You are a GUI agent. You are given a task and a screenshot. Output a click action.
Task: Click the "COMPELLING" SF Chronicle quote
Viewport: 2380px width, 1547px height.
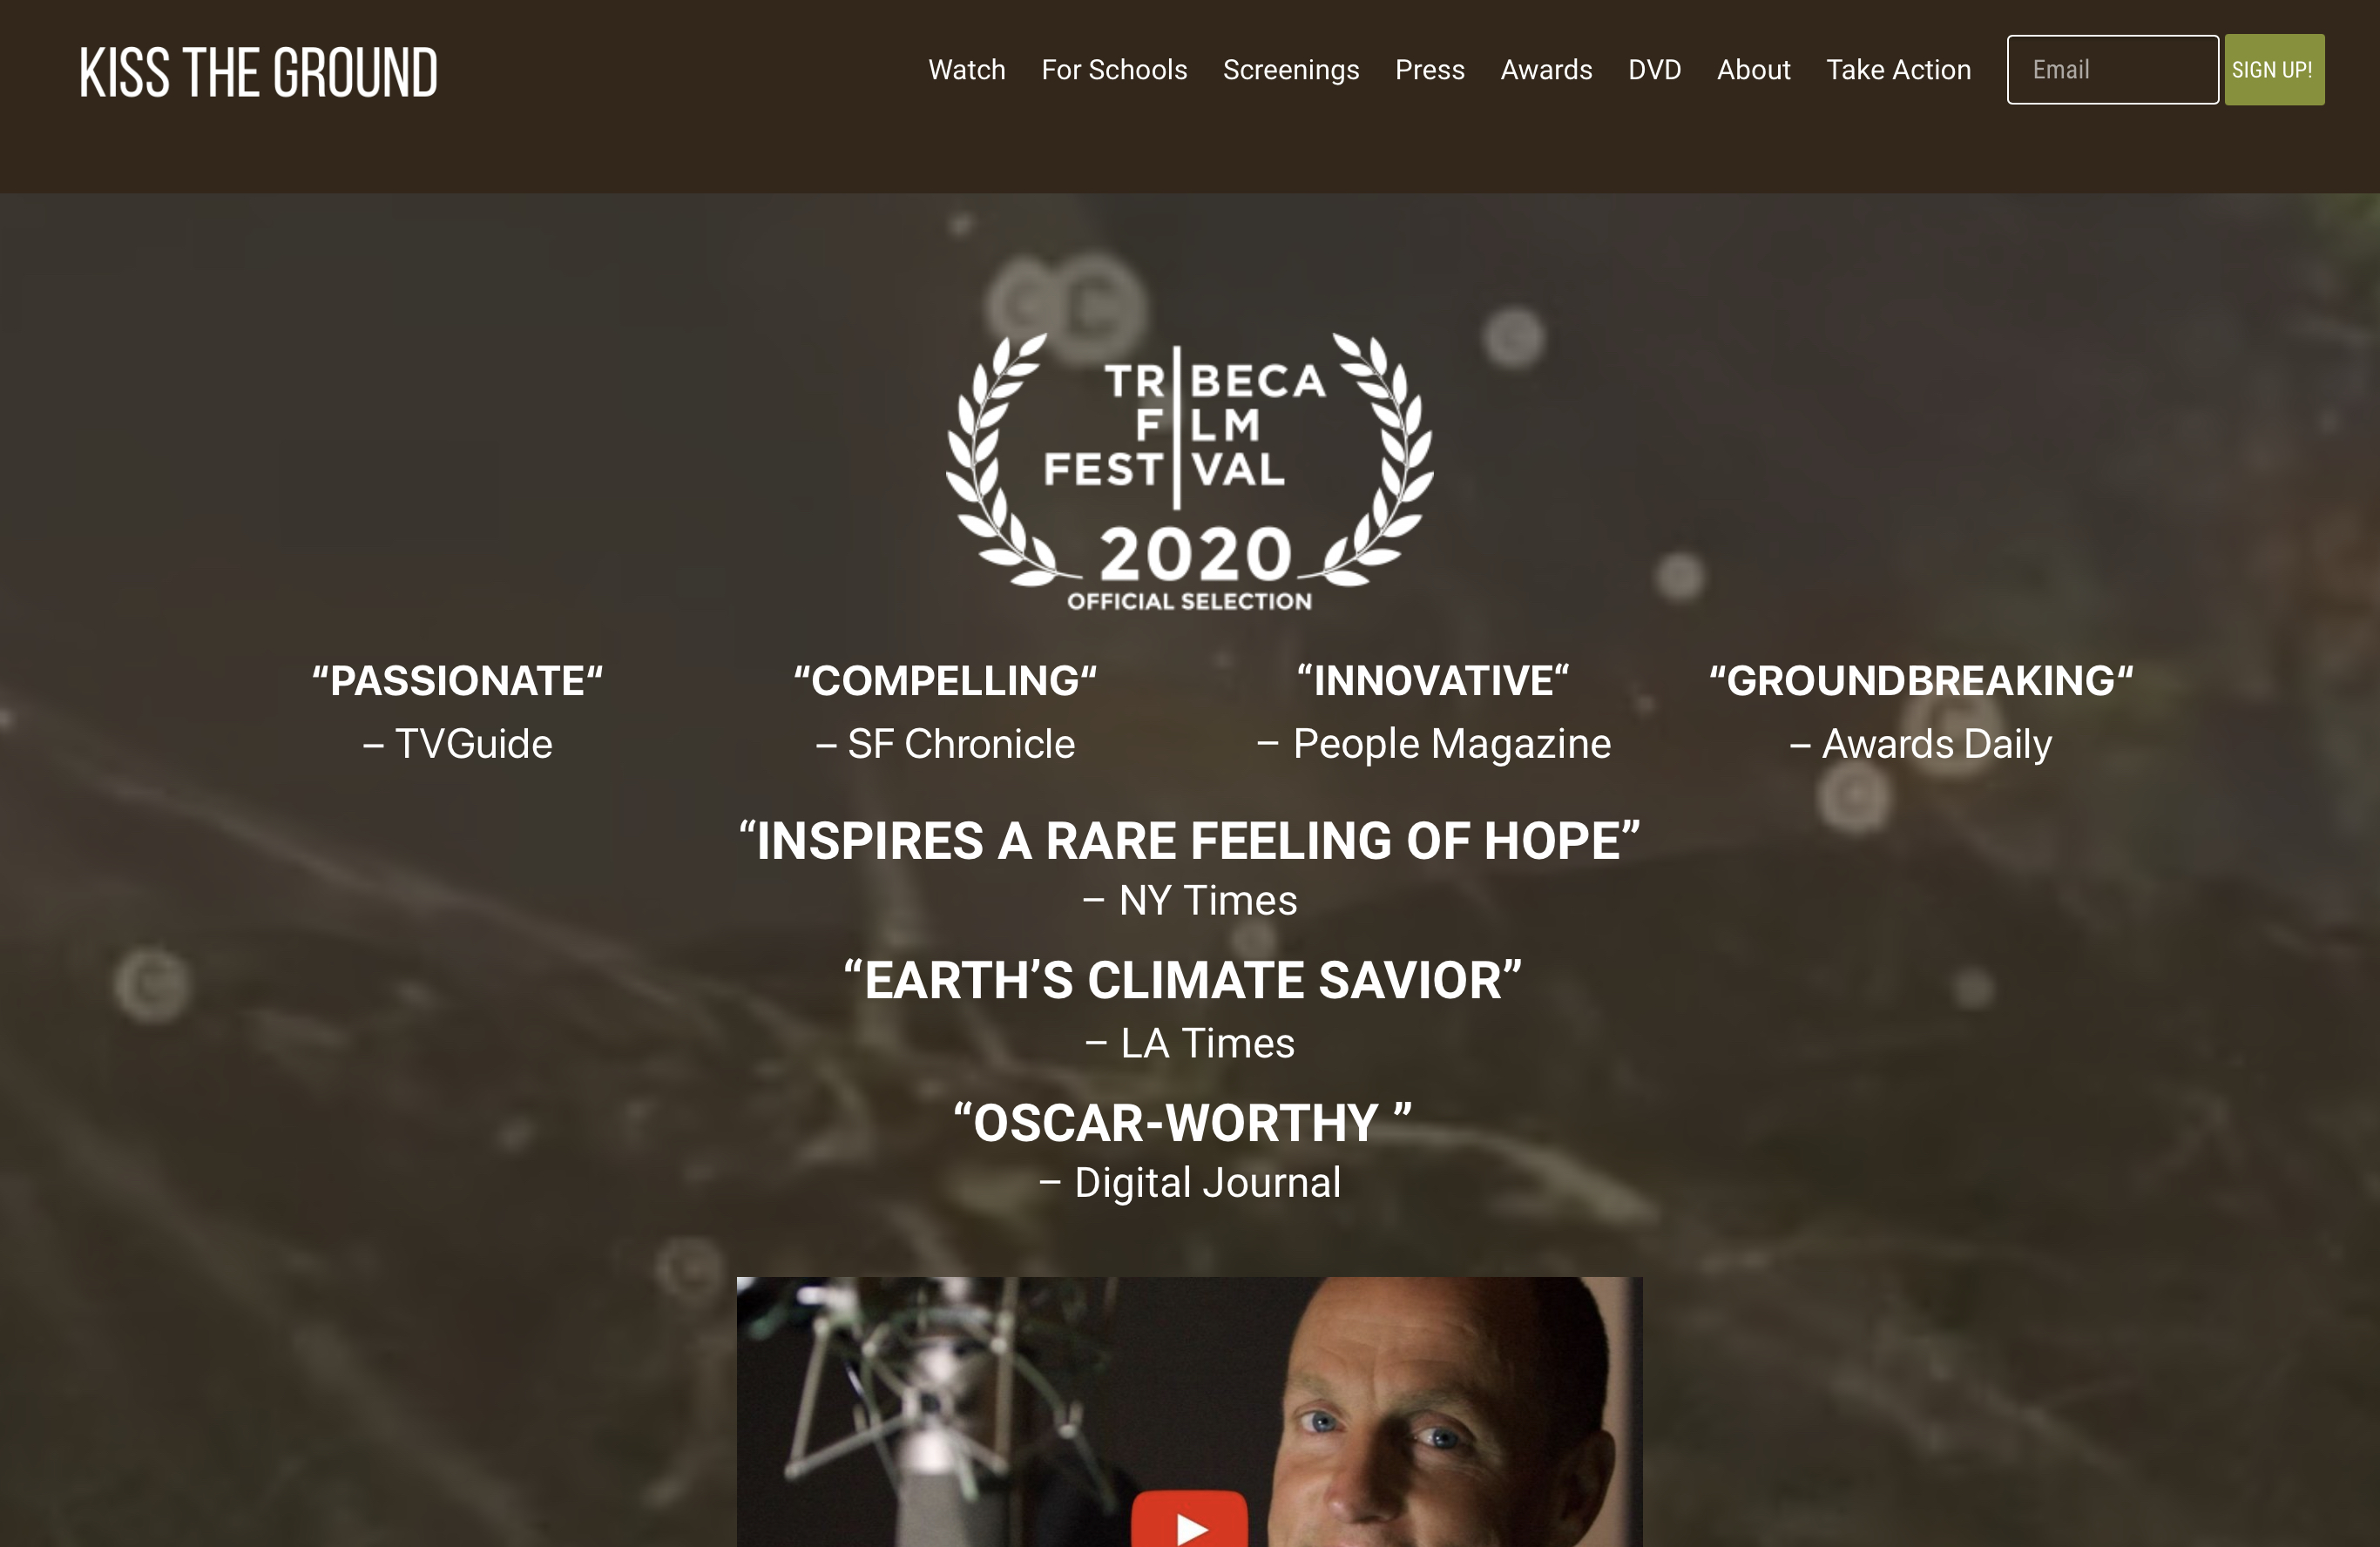pos(945,712)
